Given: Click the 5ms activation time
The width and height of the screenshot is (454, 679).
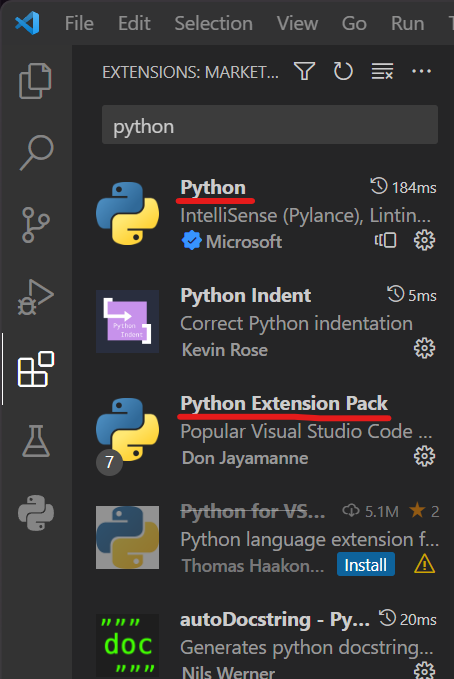Looking at the screenshot, I should point(412,295).
